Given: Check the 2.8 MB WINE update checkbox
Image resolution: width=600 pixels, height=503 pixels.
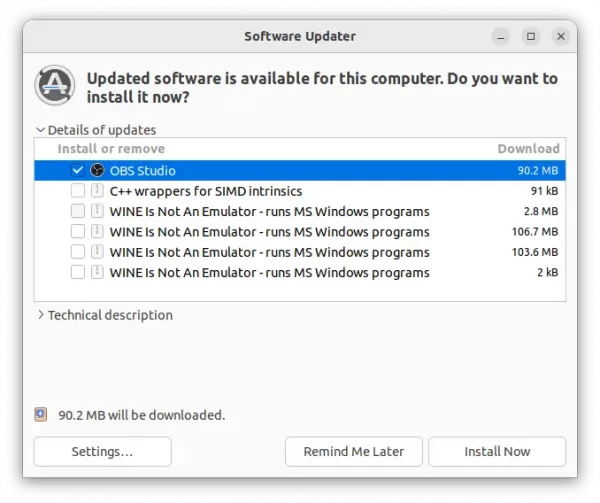Looking at the screenshot, I should 78,212.
